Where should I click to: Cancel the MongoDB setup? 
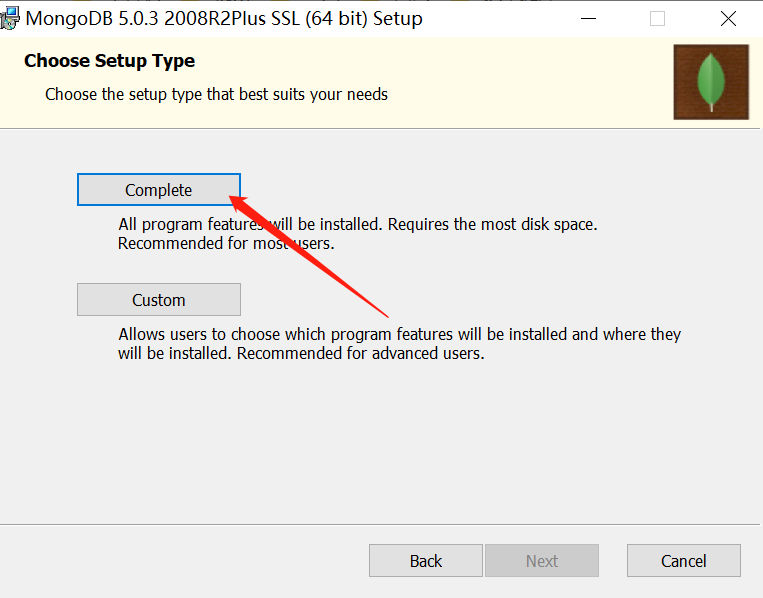click(x=684, y=561)
